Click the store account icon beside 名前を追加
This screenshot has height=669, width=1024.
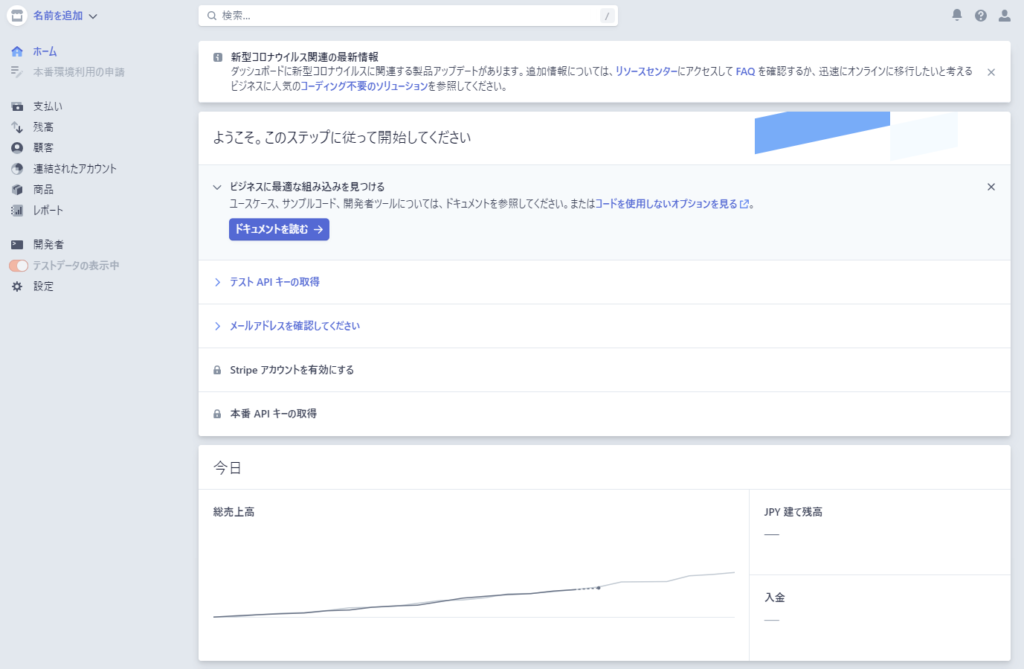[x=17, y=16]
